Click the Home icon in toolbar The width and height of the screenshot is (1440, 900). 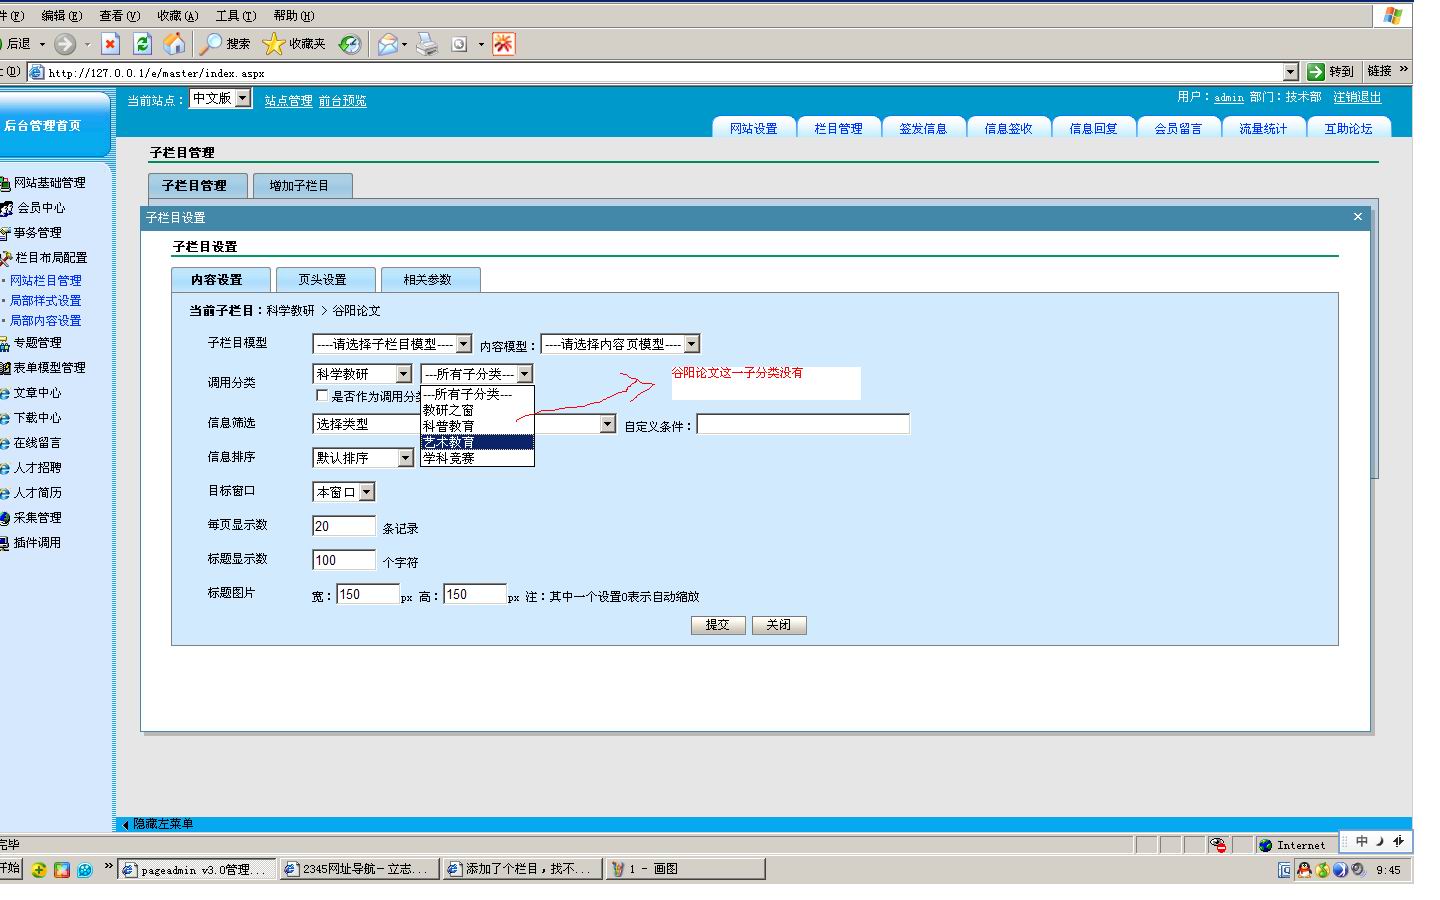[174, 44]
